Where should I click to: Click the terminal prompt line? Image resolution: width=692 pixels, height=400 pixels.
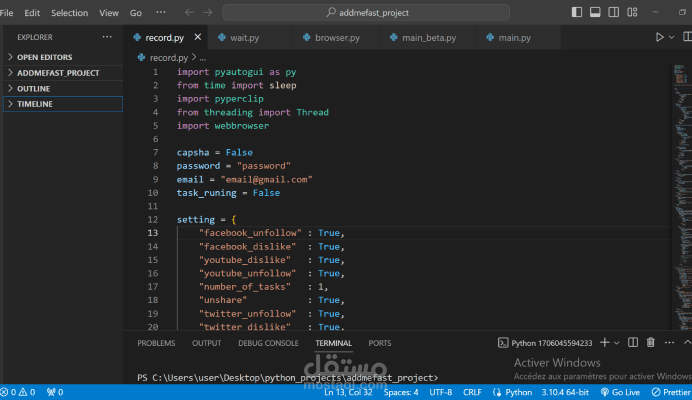coord(287,378)
